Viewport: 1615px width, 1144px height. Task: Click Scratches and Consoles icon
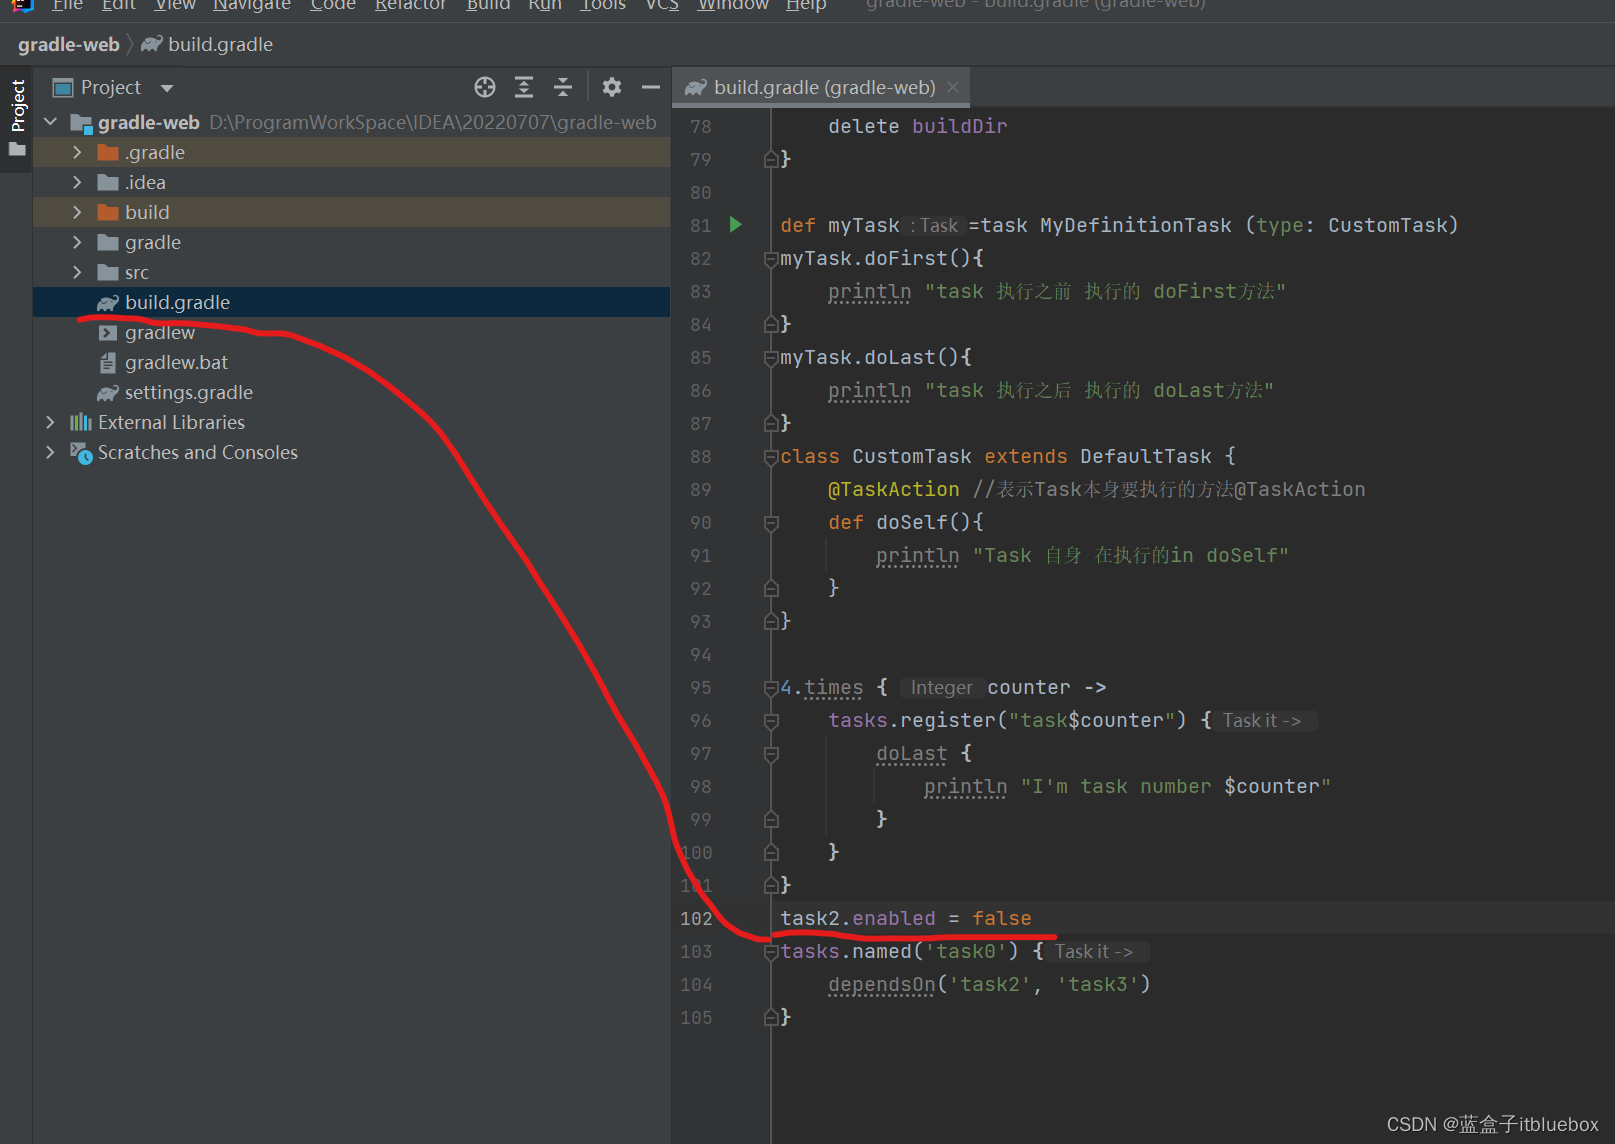coord(81,452)
